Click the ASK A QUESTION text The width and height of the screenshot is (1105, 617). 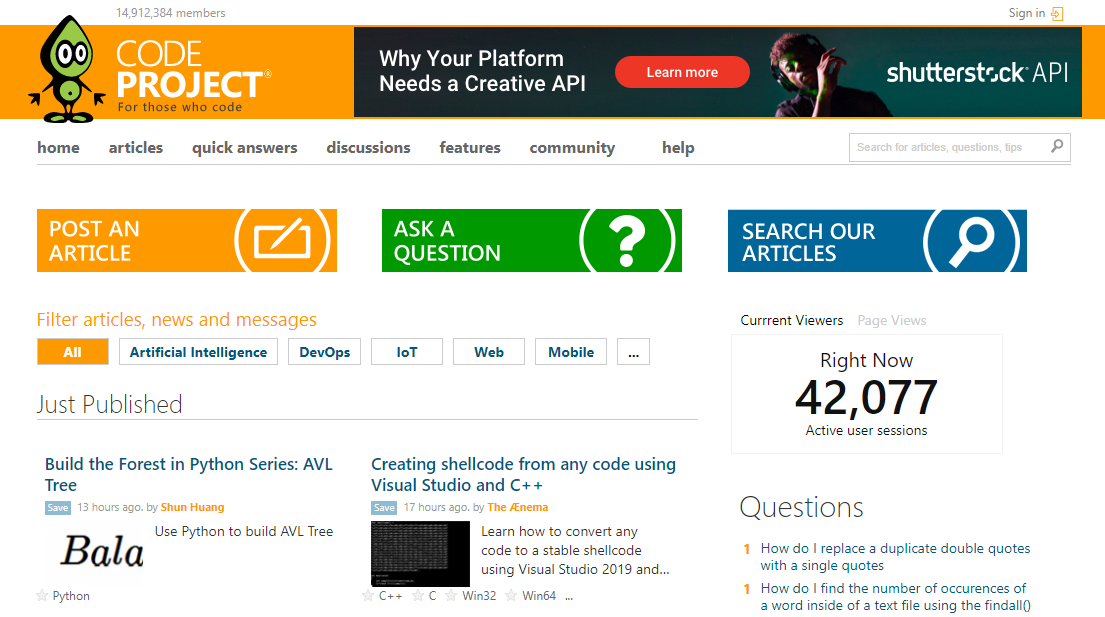(x=447, y=241)
